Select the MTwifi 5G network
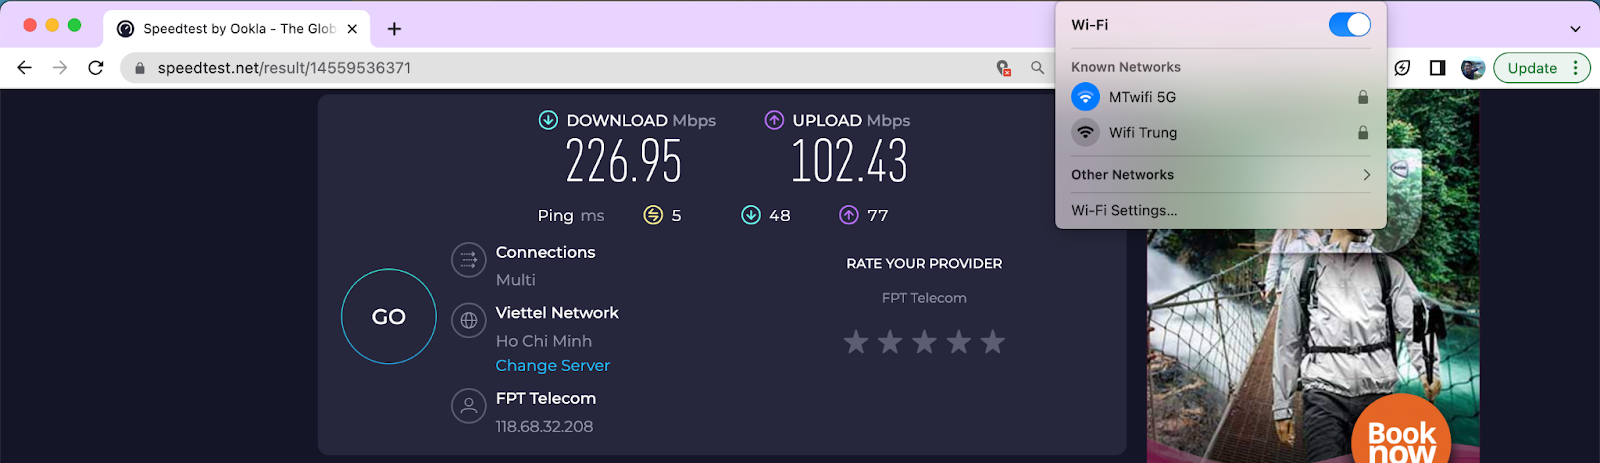Viewport: 1600px width, 463px height. (1220, 97)
